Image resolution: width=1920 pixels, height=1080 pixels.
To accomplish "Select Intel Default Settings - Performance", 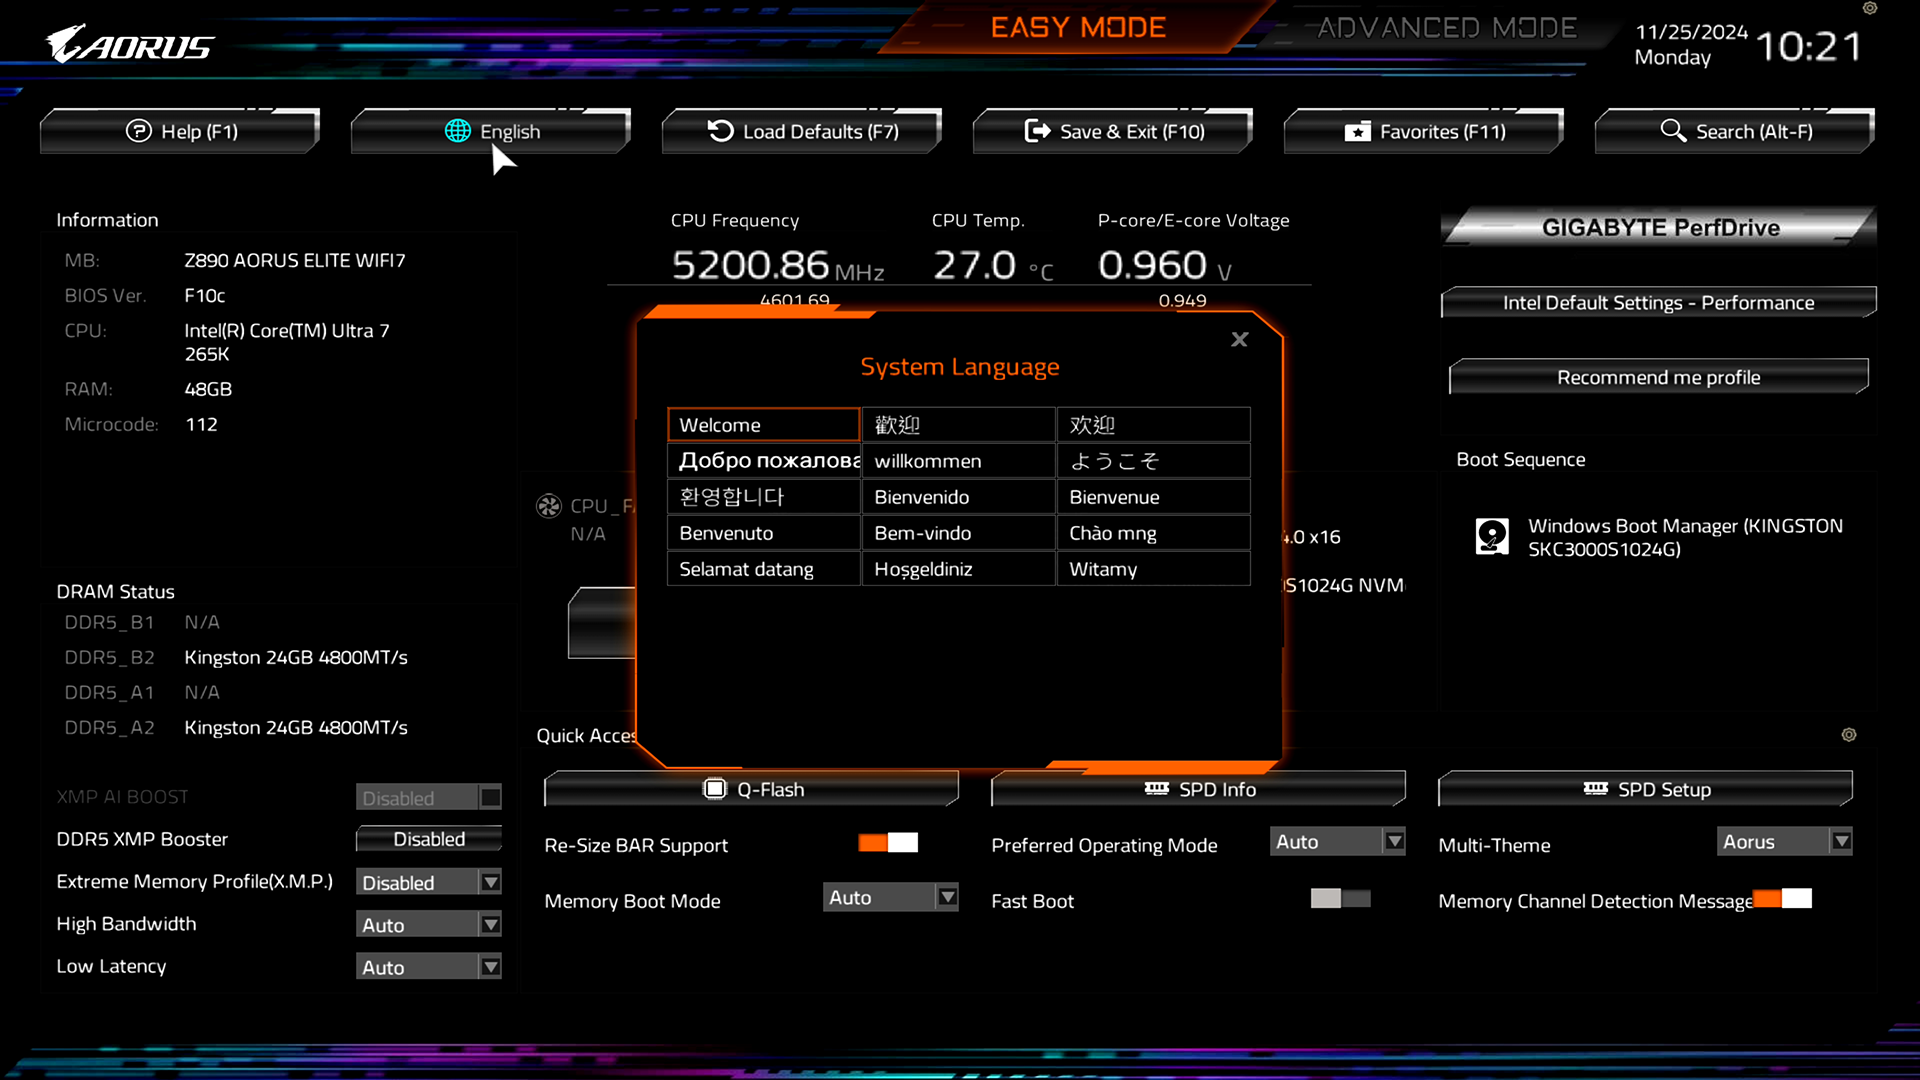I will point(1658,303).
